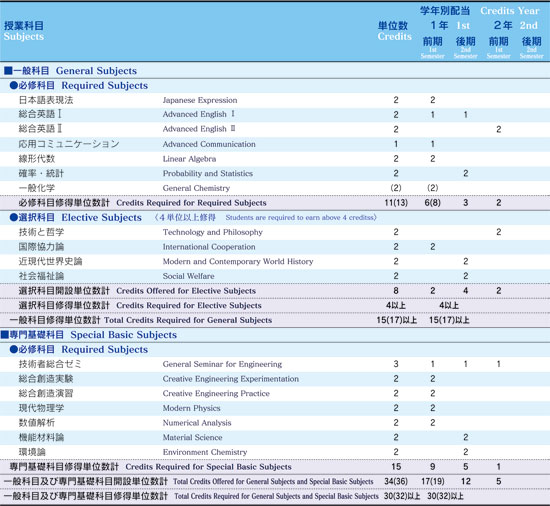Screen dimensions: 550x506
Task: Click the 1年 1st year header
Action: click(x=450, y=26)
